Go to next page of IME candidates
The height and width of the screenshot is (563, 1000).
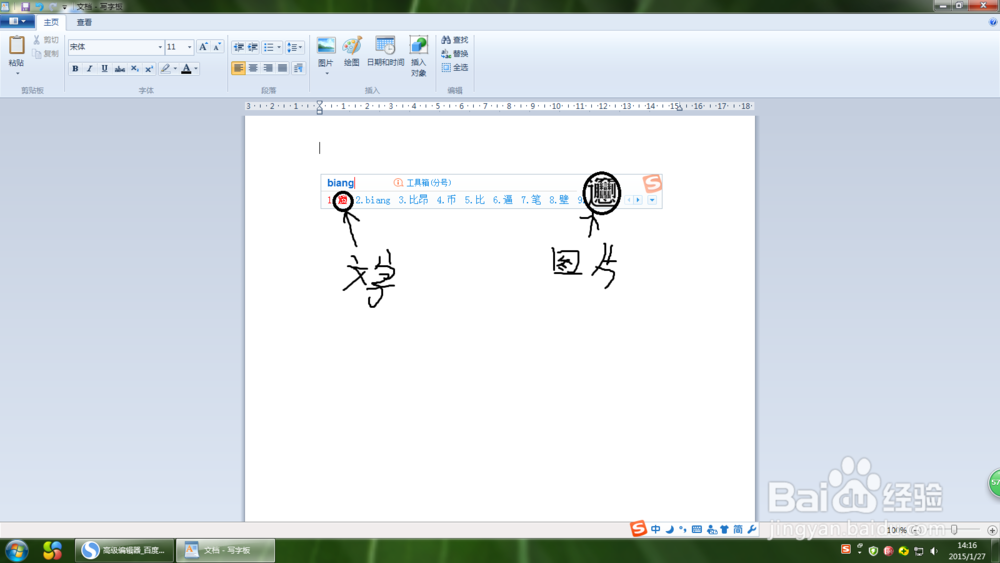pos(637,200)
